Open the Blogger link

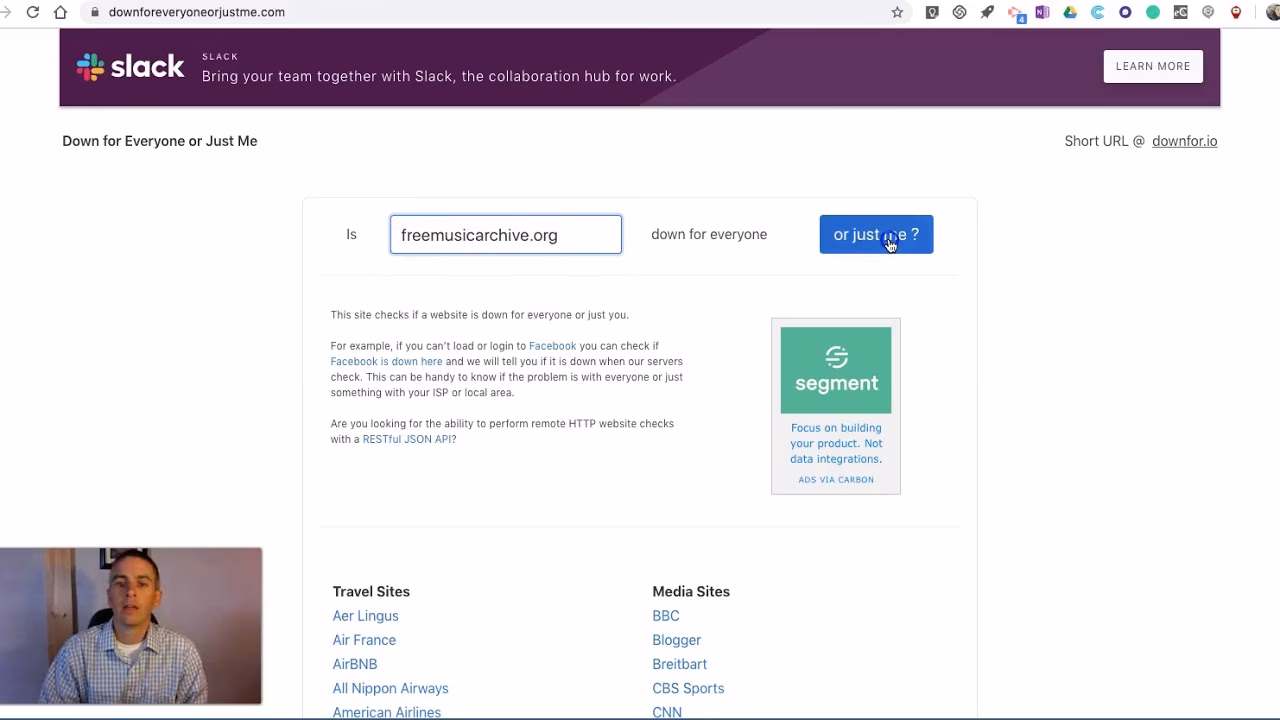point(677,640)
